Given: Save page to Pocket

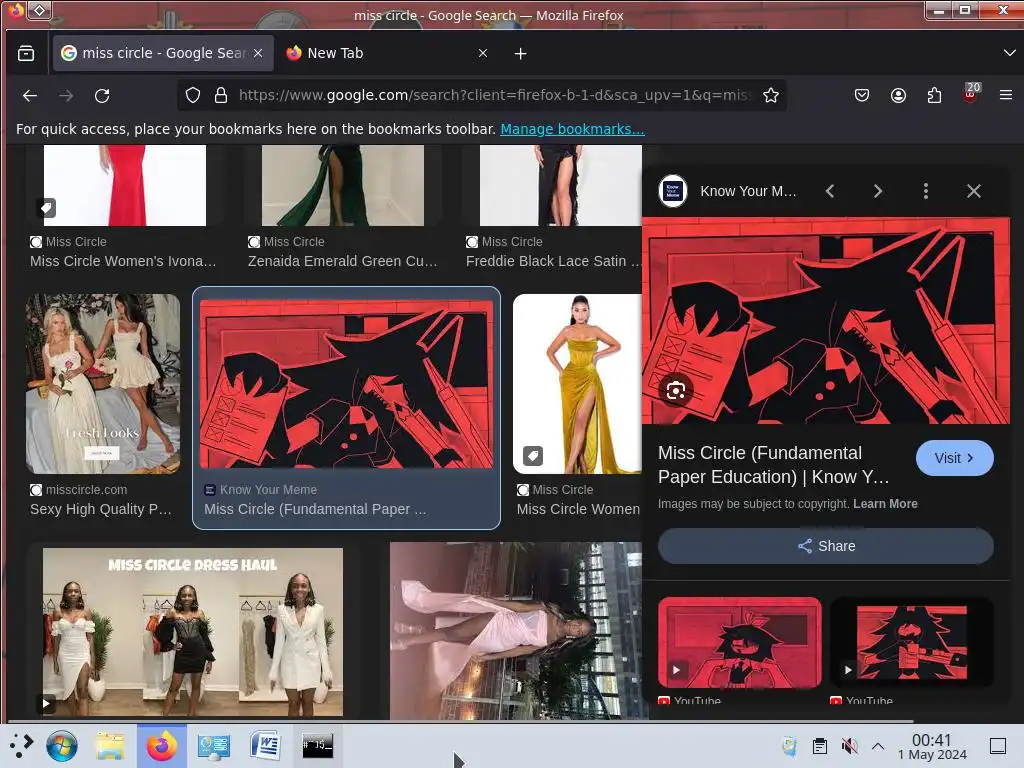Looking at the screenshot, I should 862,95.
